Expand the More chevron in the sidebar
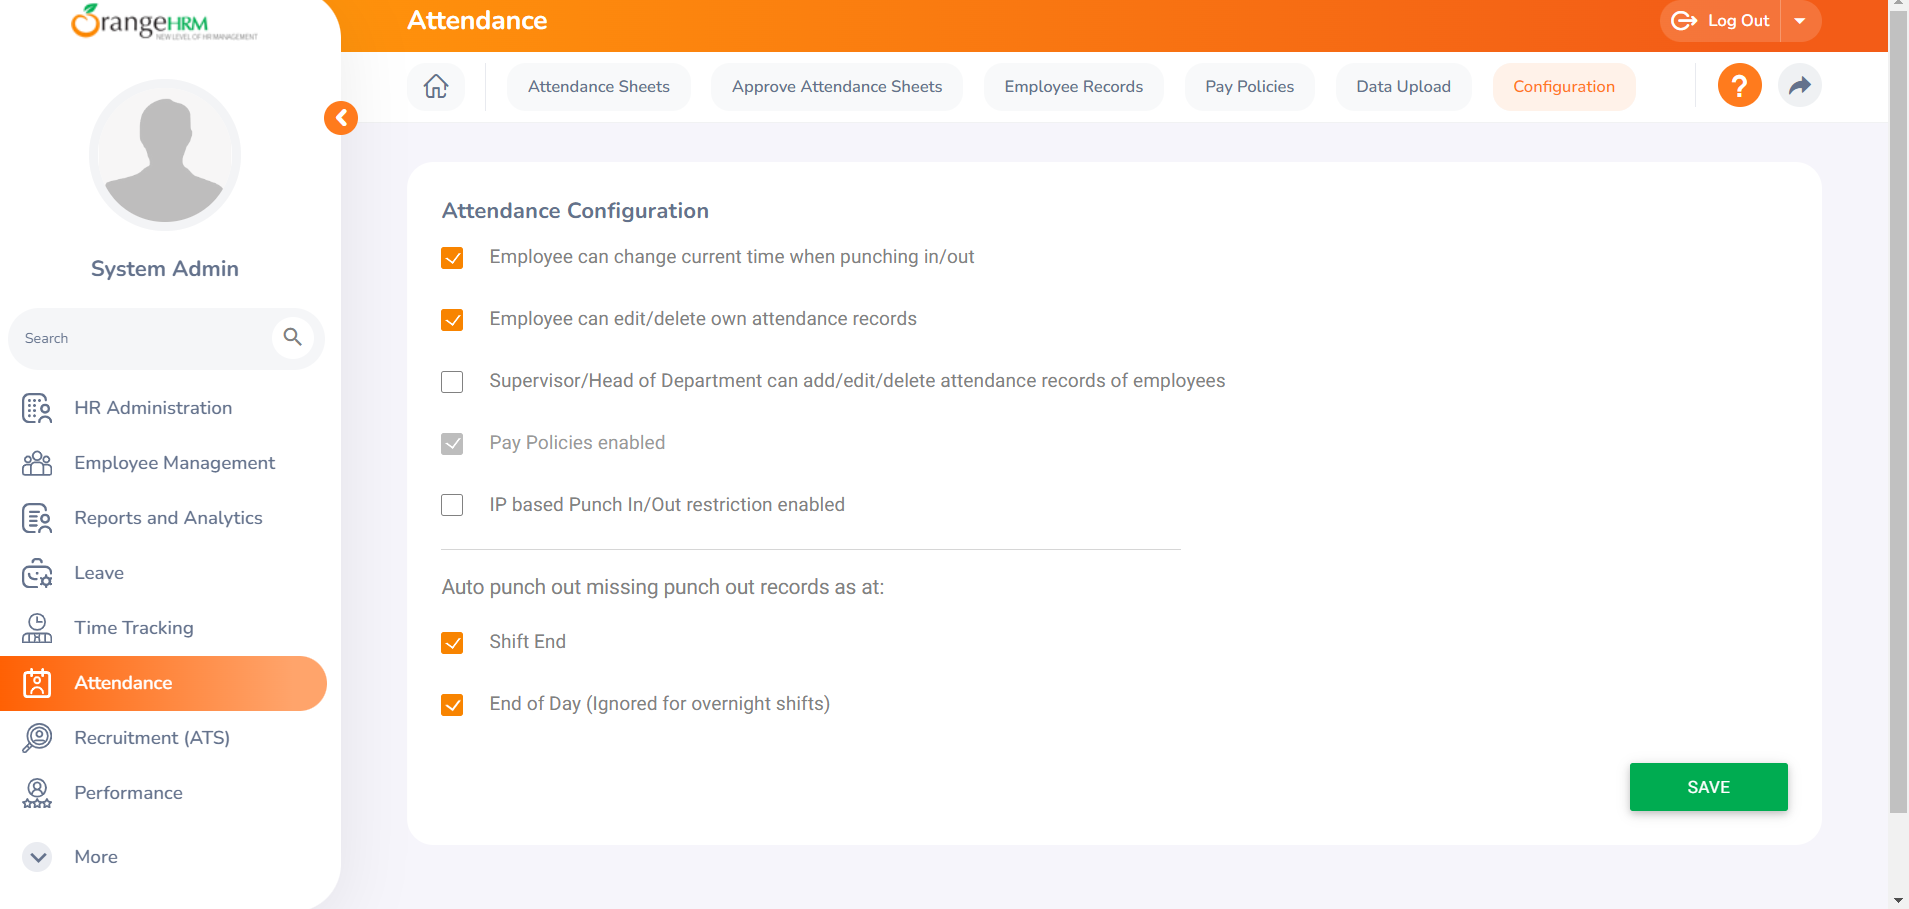1909x909 pixels. 37,857
